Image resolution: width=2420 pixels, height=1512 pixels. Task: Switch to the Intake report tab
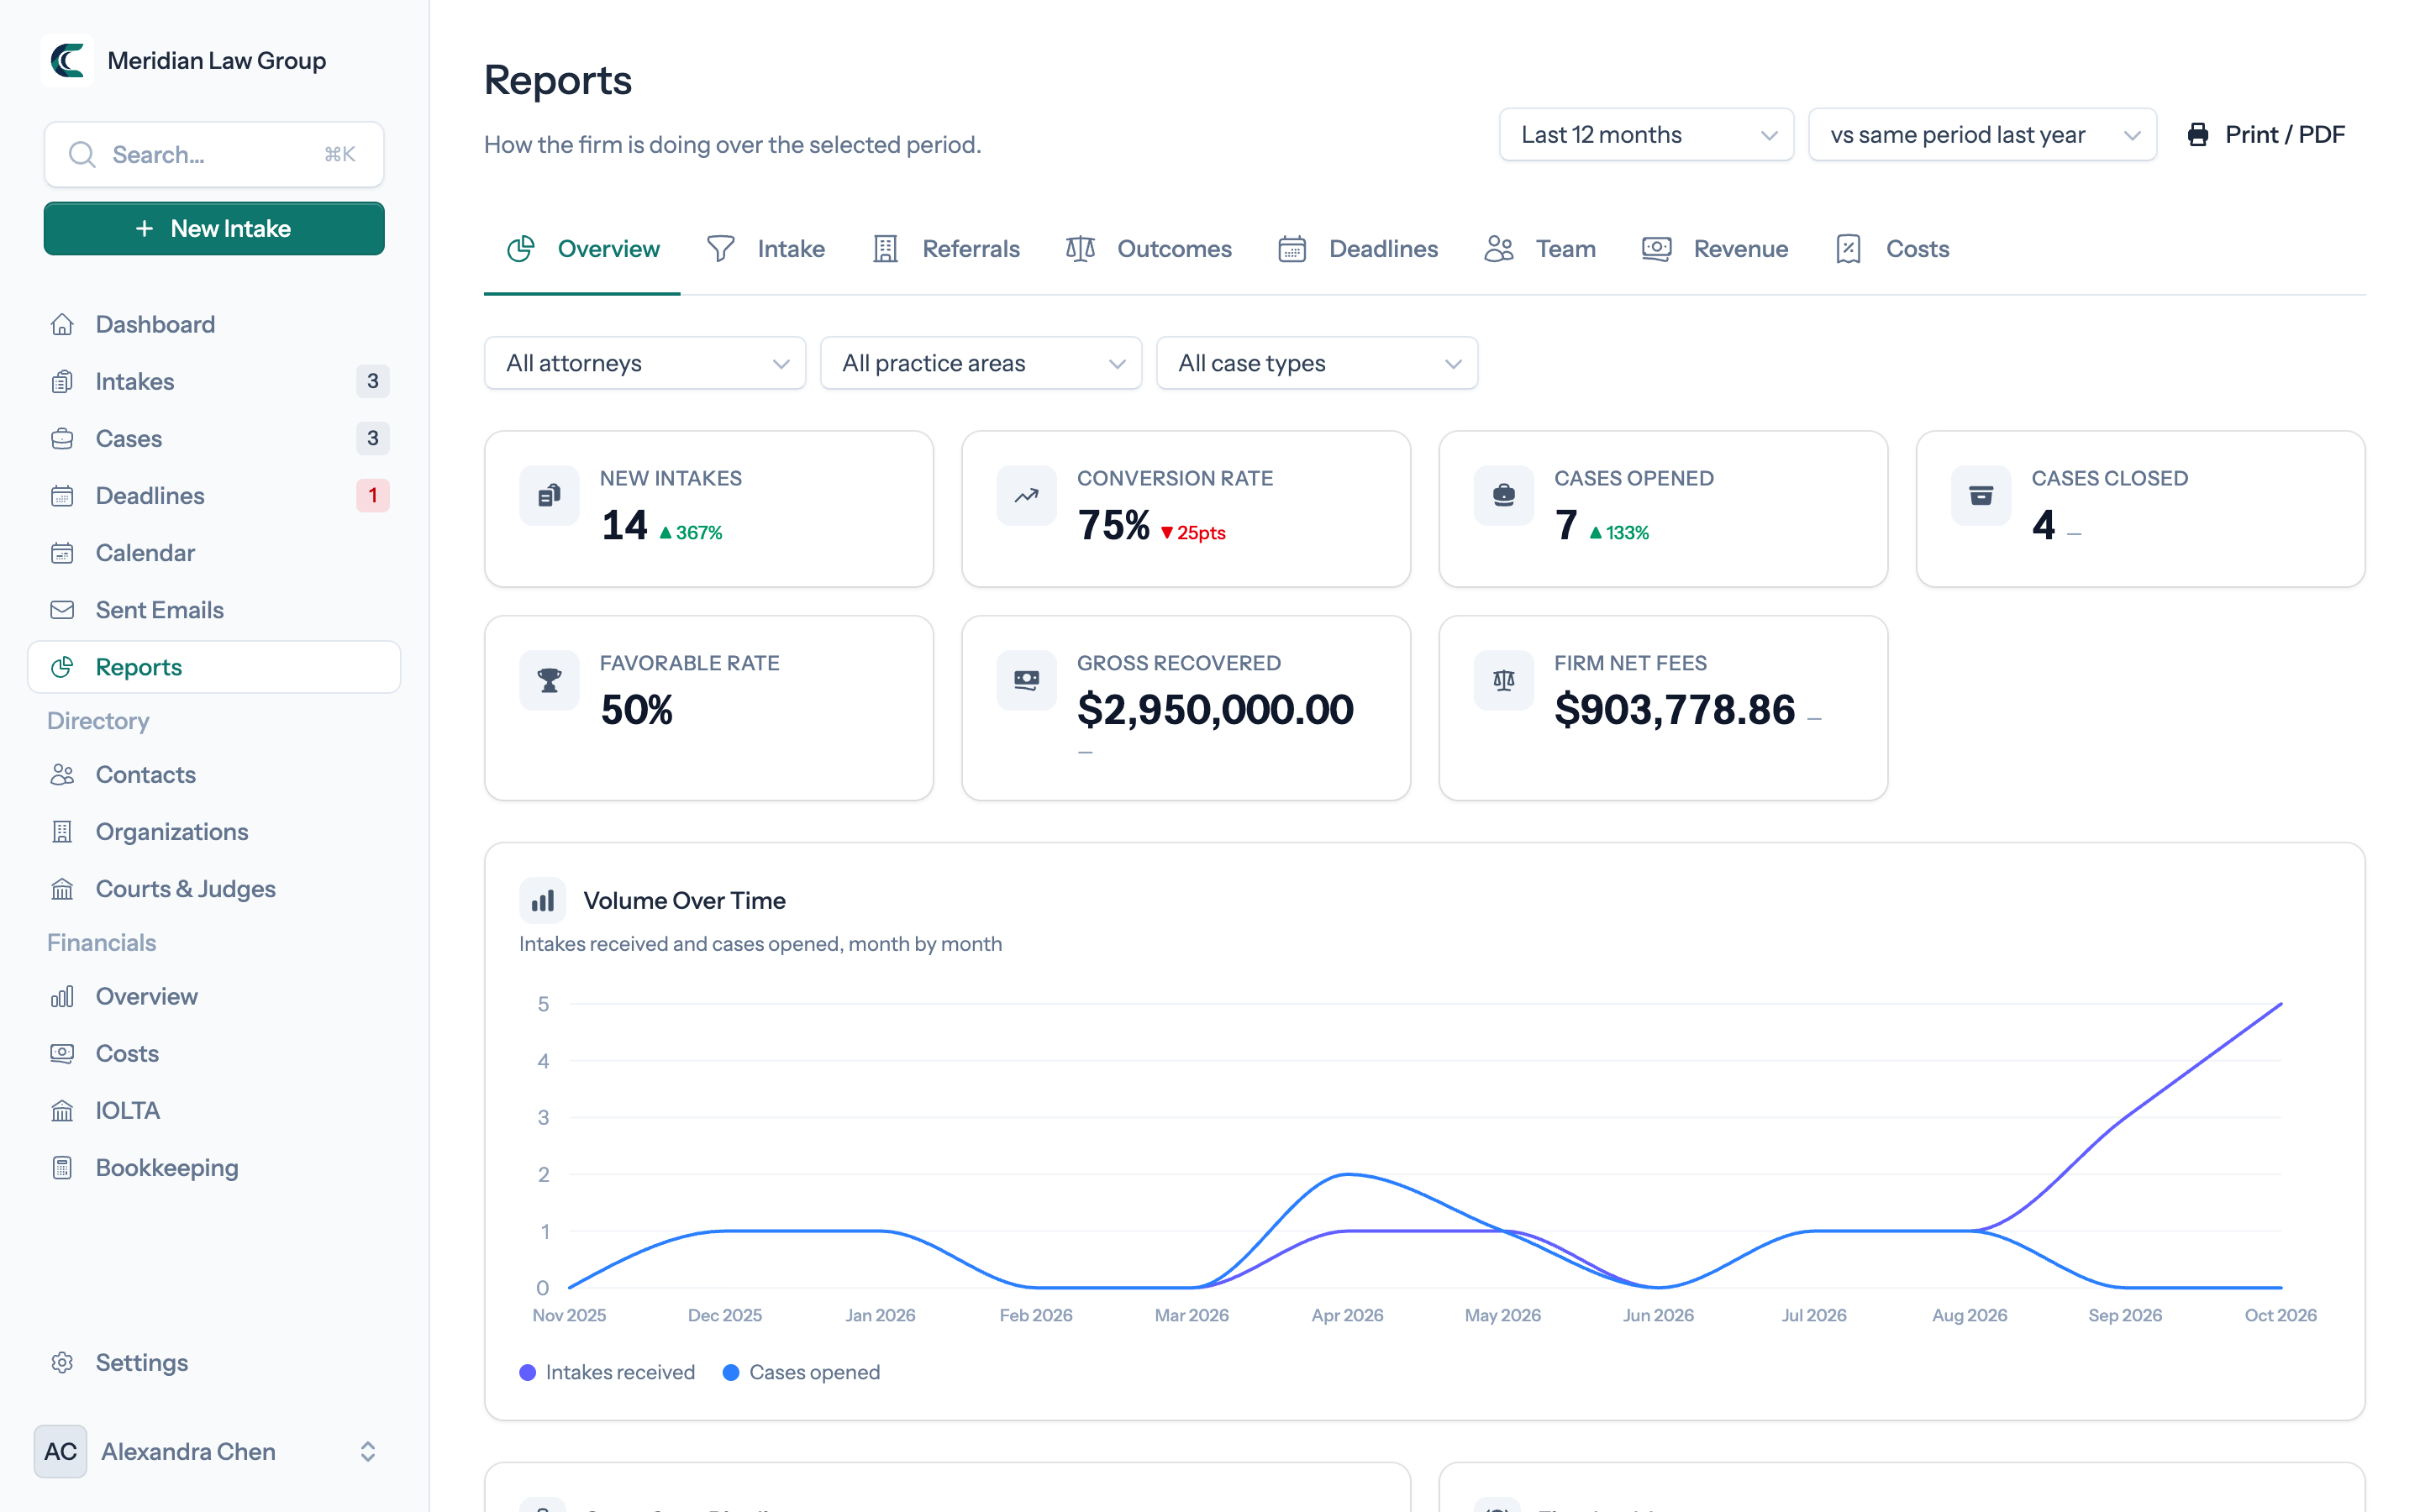(766, 249)
